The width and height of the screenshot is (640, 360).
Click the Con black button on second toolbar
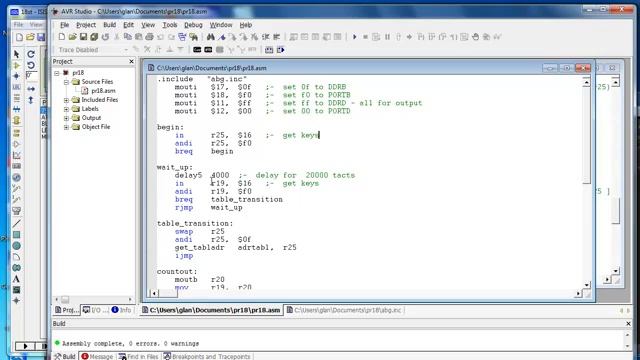coord(197,50)
